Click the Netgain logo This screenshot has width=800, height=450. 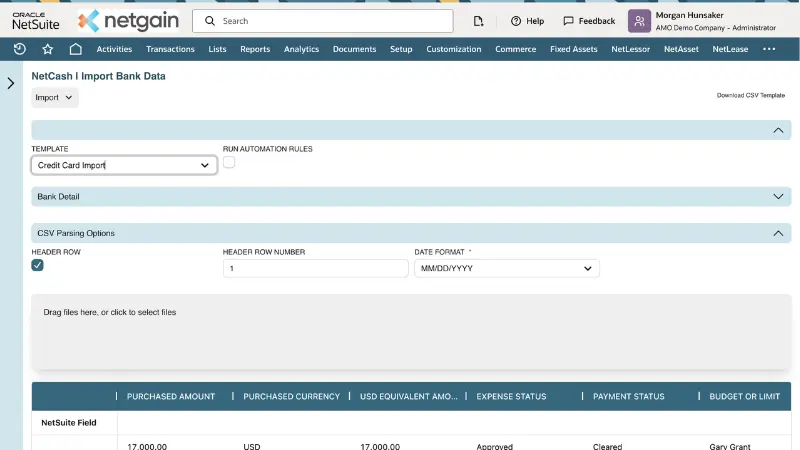[x=129, y=21]
